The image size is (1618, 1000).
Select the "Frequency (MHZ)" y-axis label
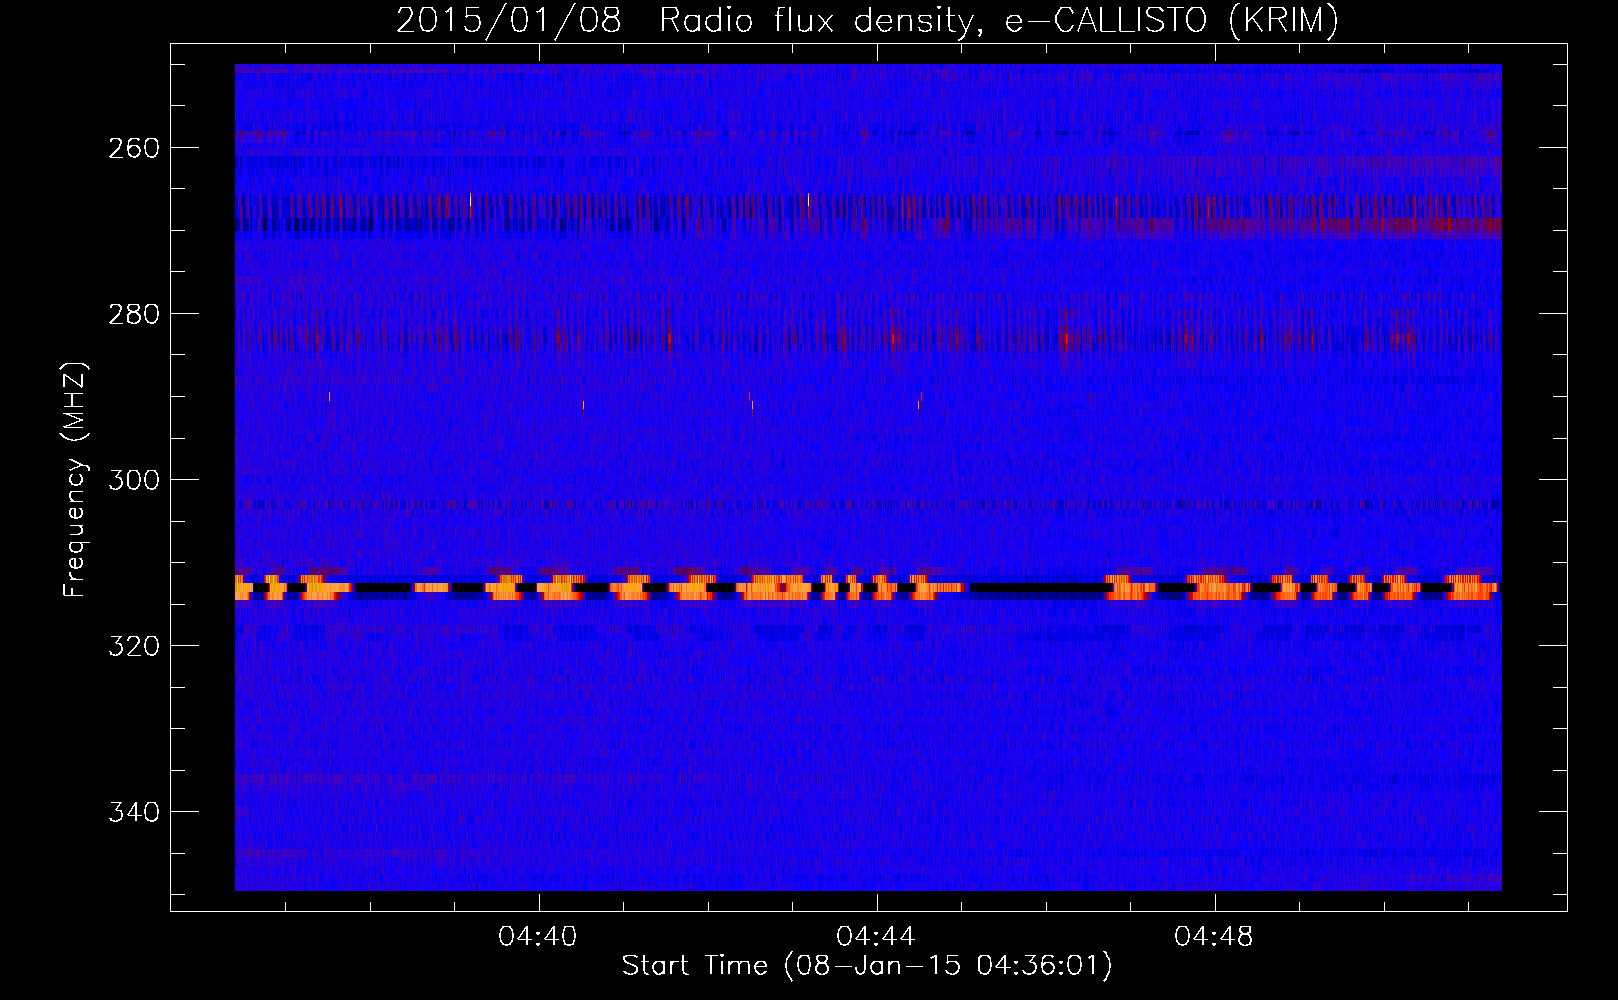coord(75,480)
